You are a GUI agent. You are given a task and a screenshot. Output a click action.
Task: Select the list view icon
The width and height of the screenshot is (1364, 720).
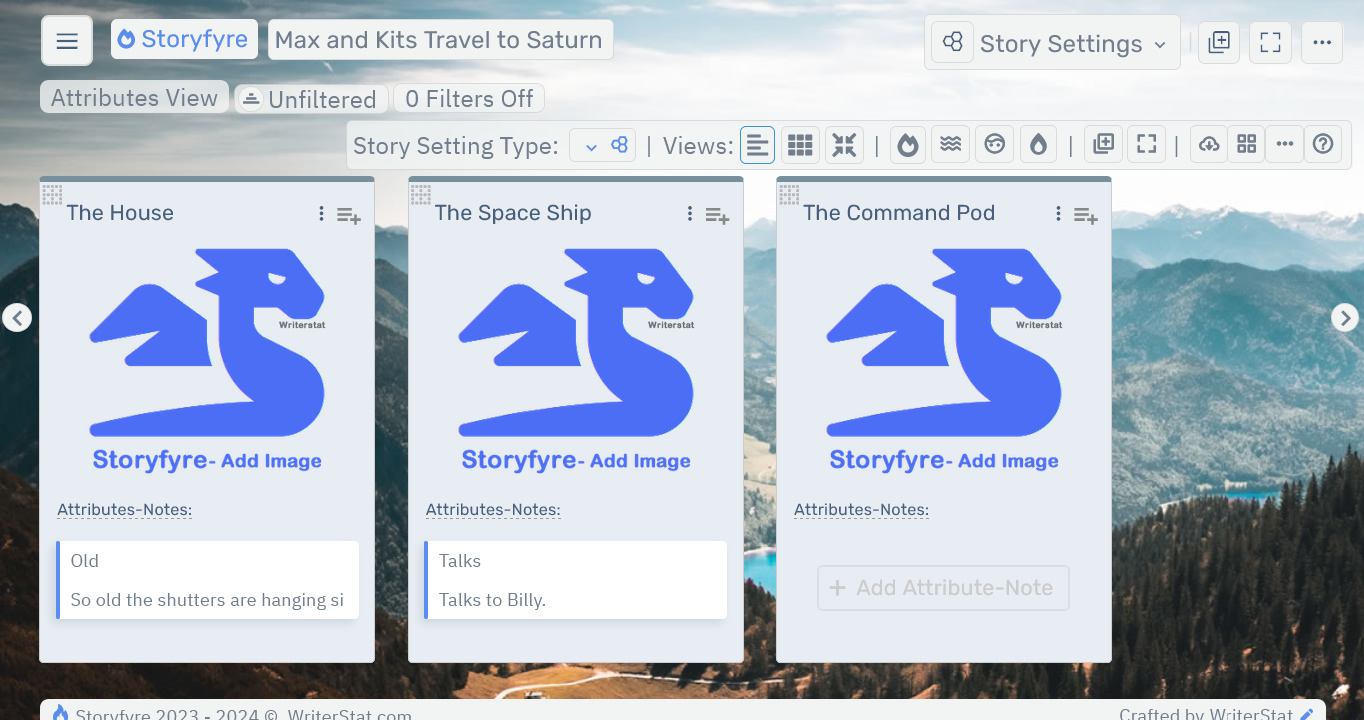pos(757,144)
